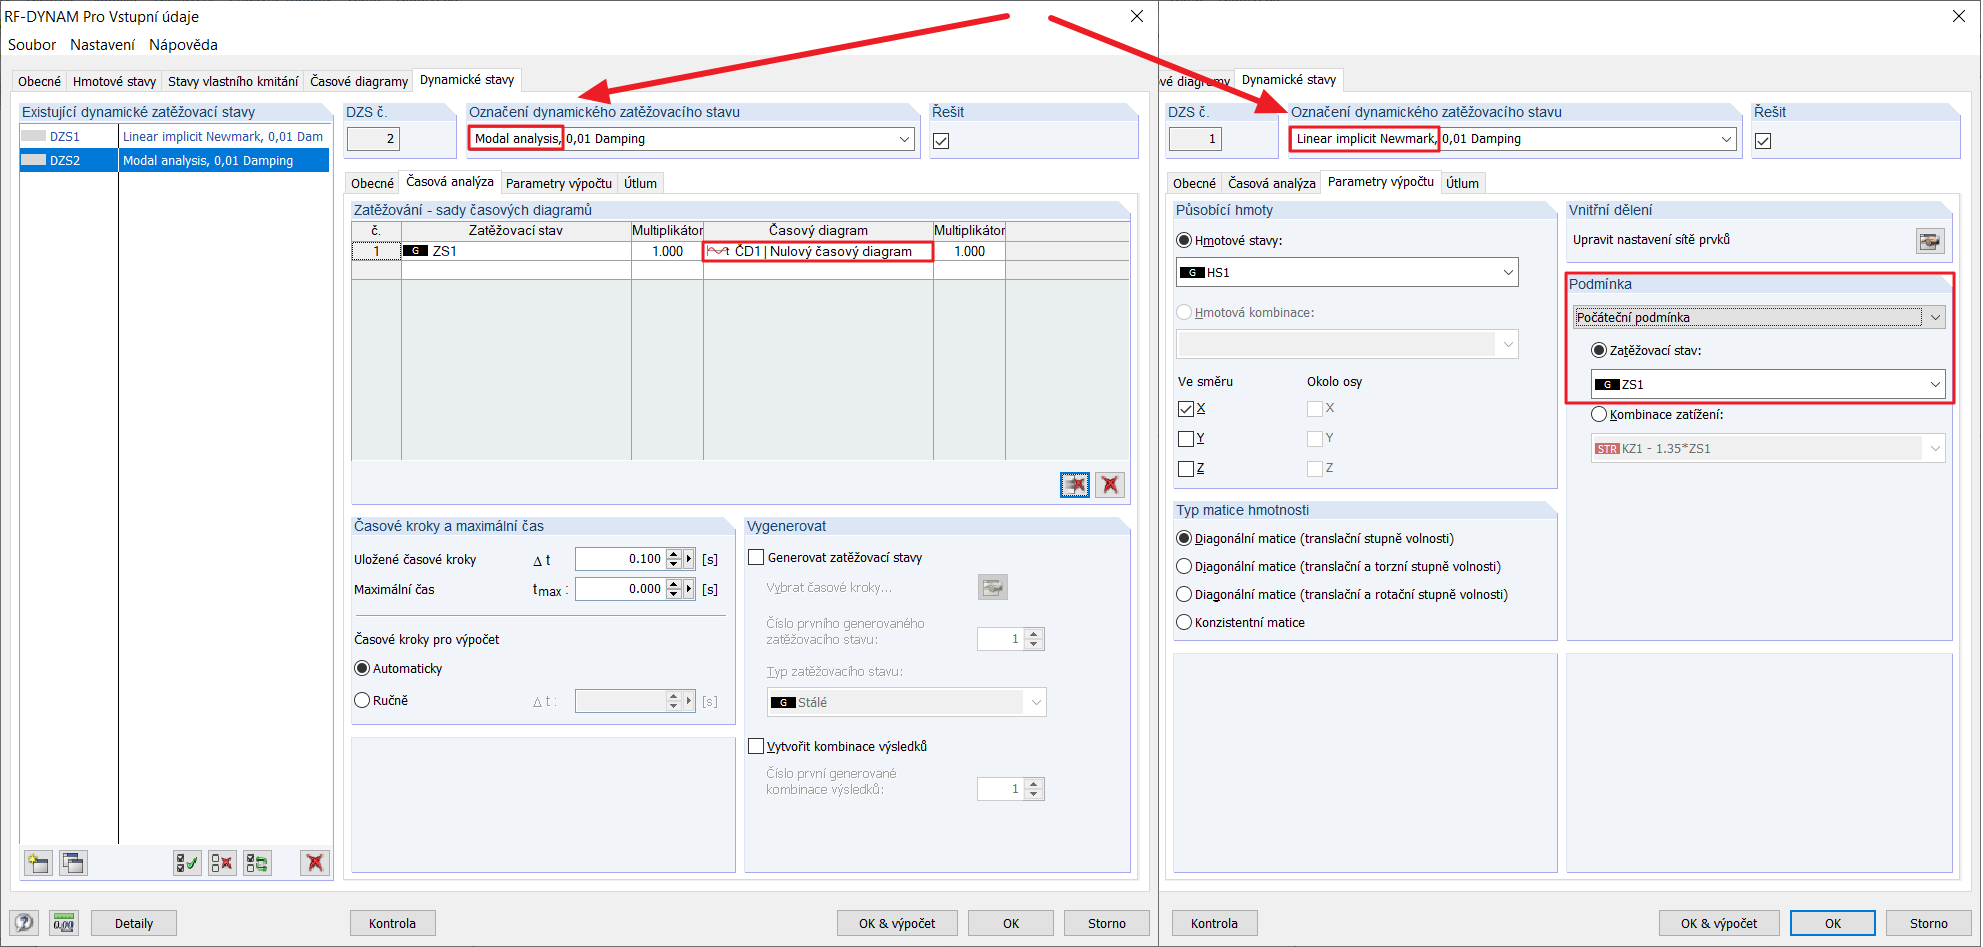Uncheck all dynamic load cases

(222, 863)
